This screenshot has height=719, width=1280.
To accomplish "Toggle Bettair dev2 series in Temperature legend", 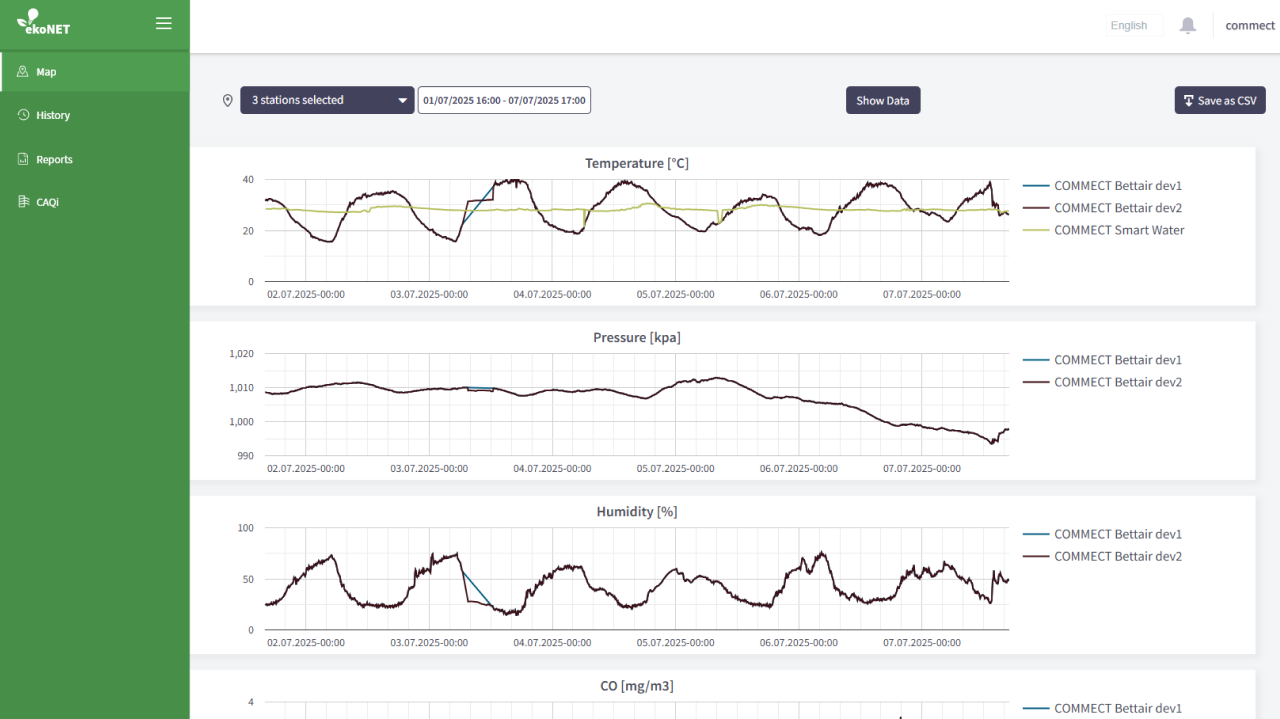I will click(1103, 208).
